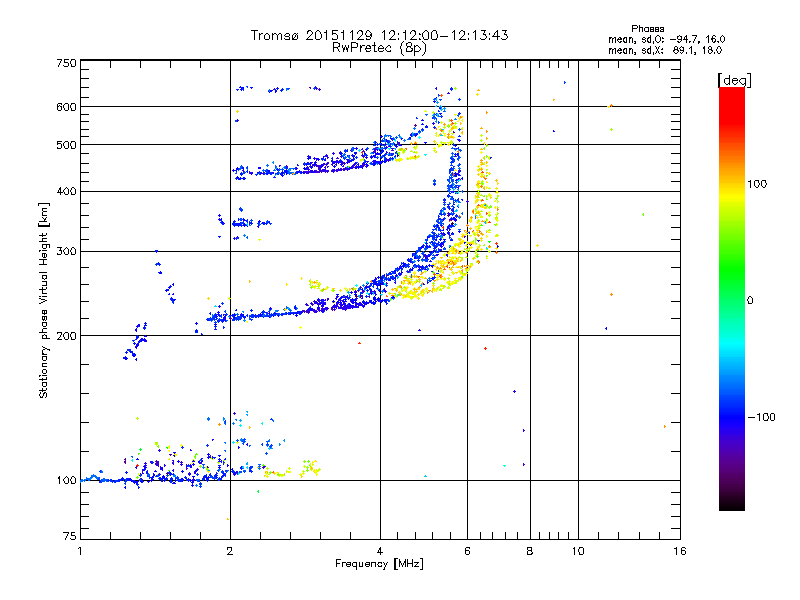Click the 750 tick label on height axis
Screen dimensions: 800x600
(66, 63)
